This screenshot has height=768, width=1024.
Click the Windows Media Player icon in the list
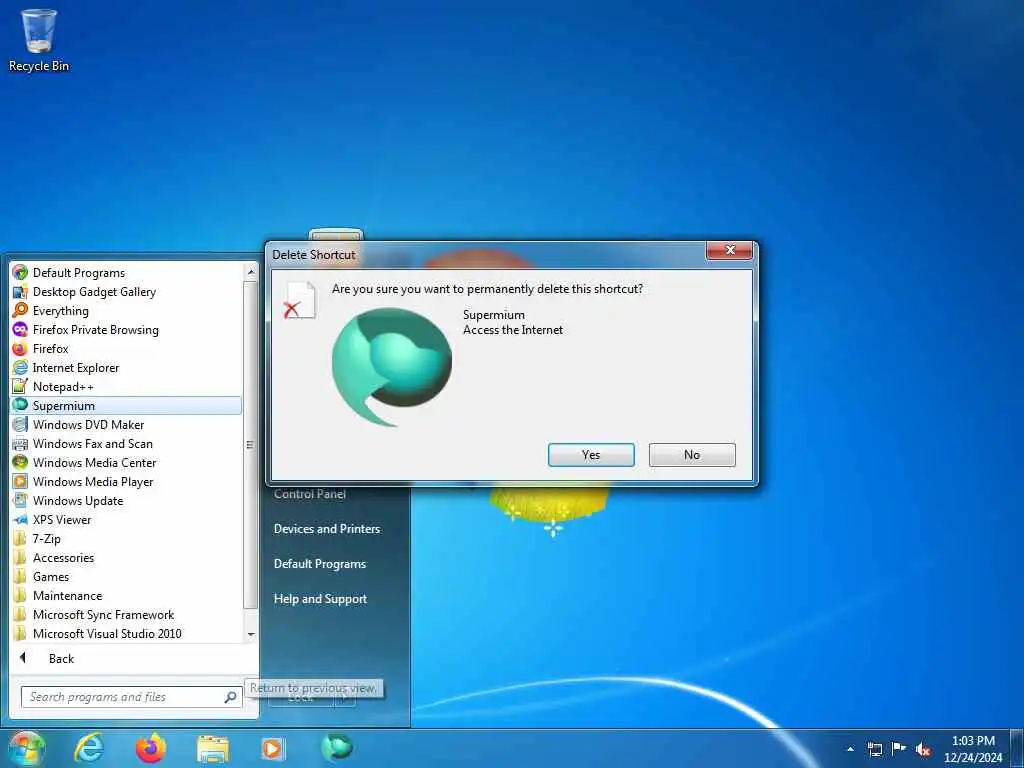pos(20,481)
